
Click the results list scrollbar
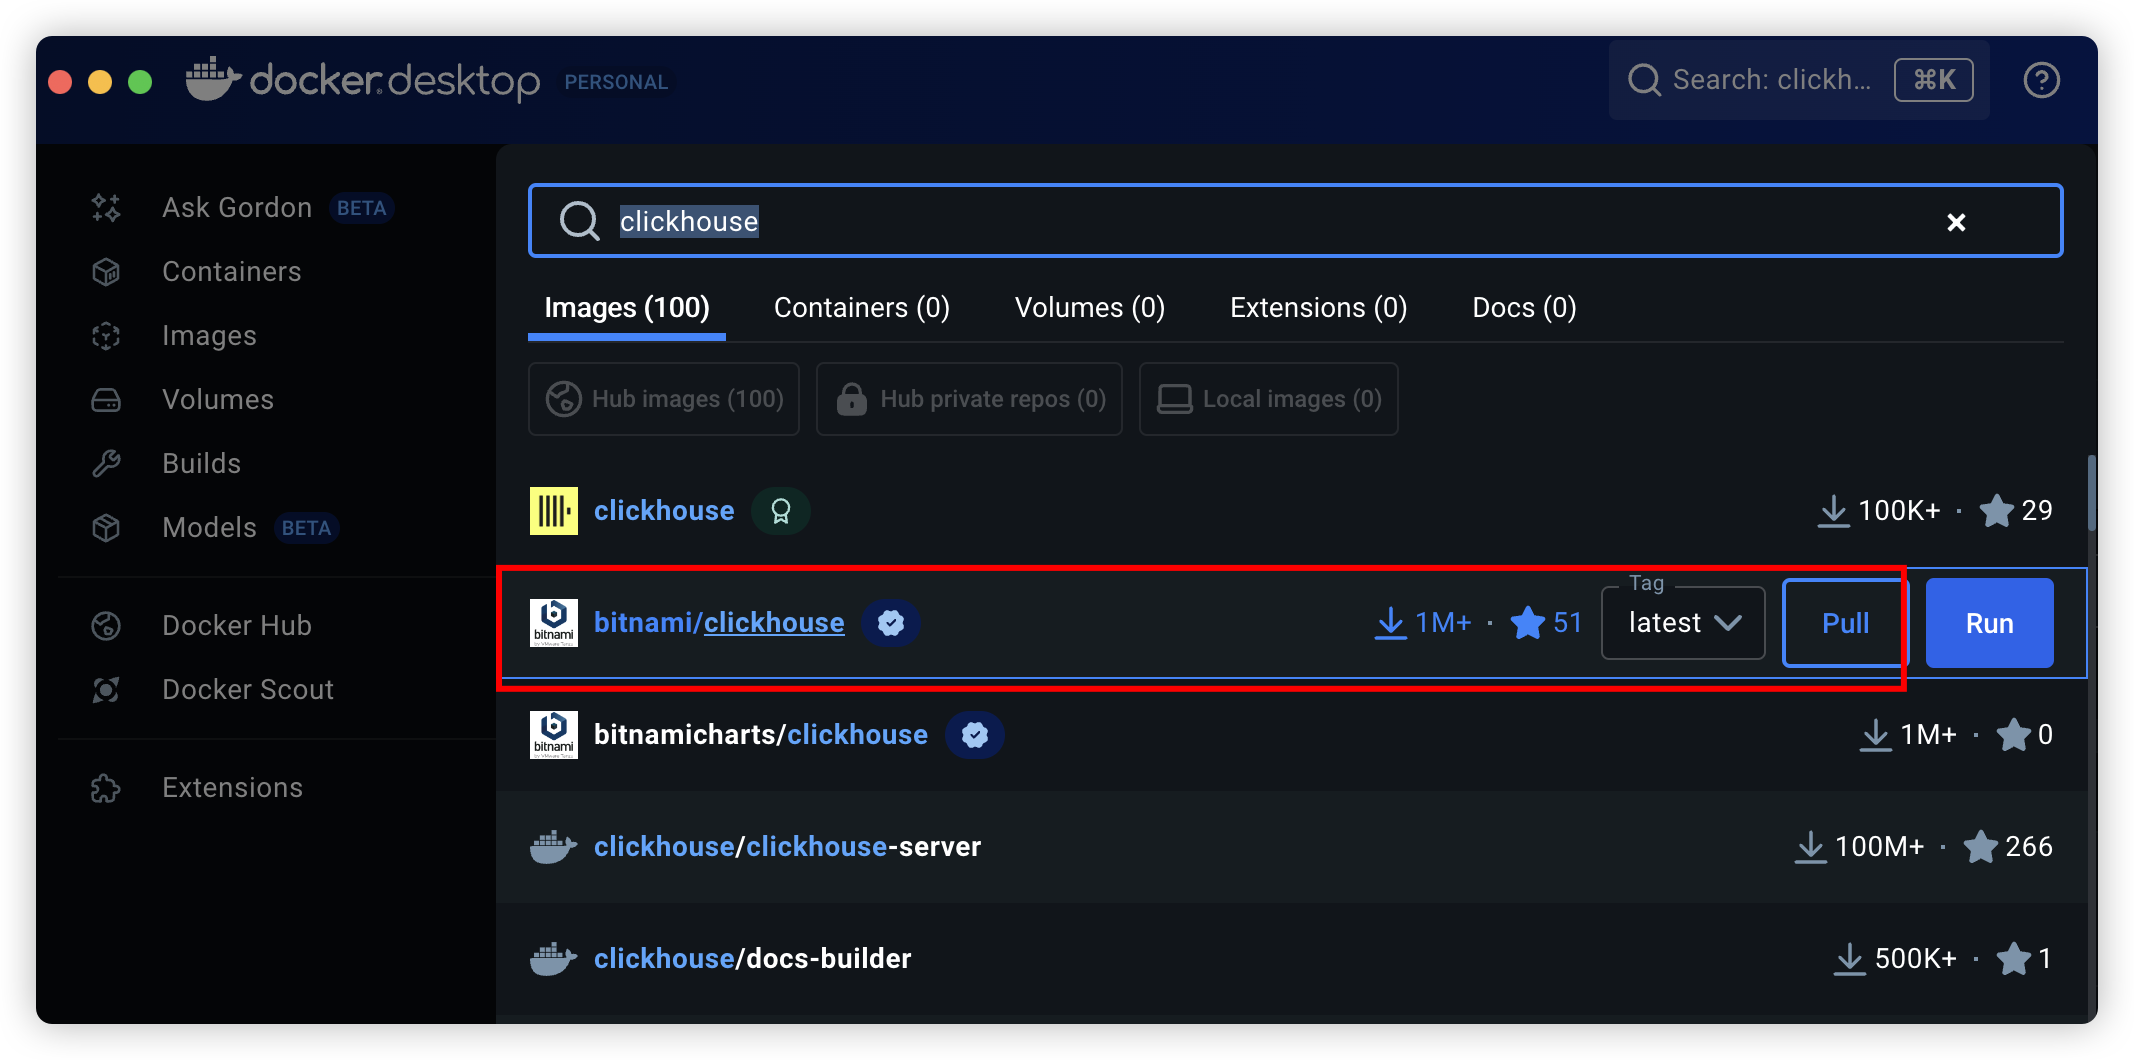[2091, 495]
